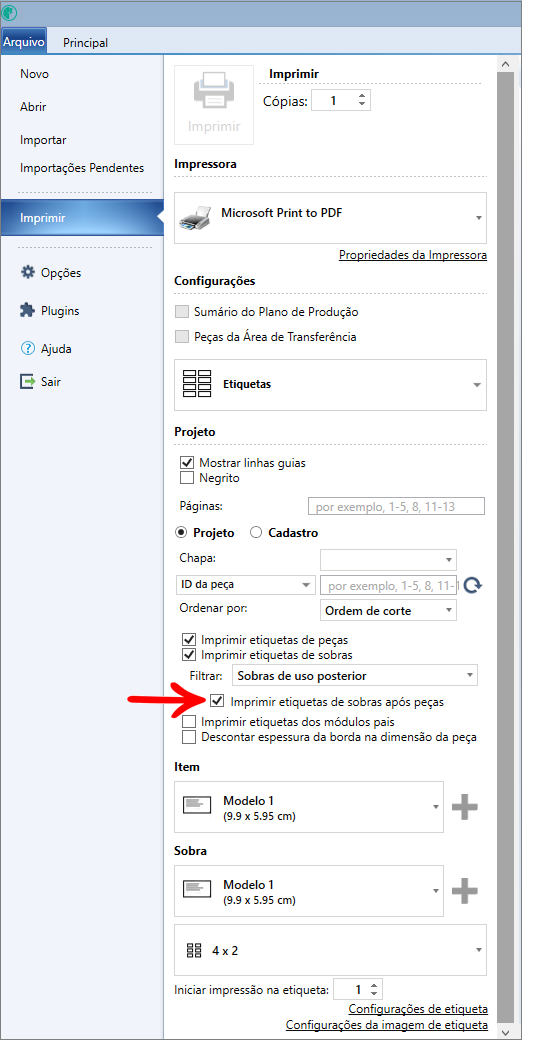Open Ajuda with the question mark icon

pos(27,349)
